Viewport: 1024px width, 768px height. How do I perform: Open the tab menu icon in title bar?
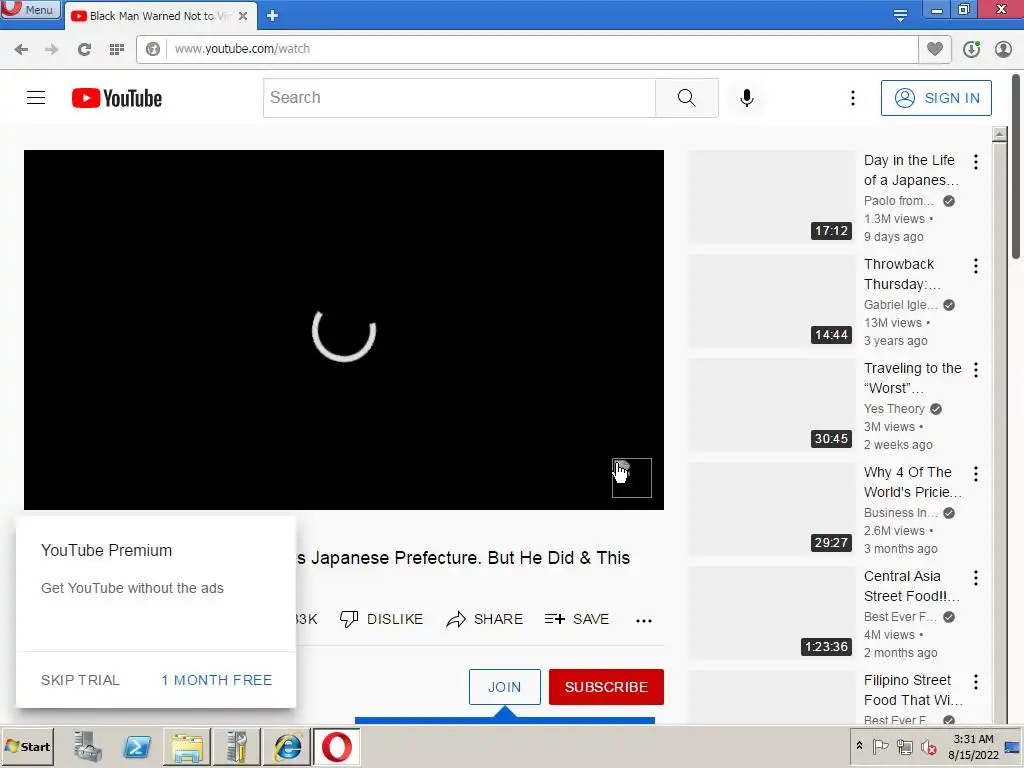(x=900, y=15)
